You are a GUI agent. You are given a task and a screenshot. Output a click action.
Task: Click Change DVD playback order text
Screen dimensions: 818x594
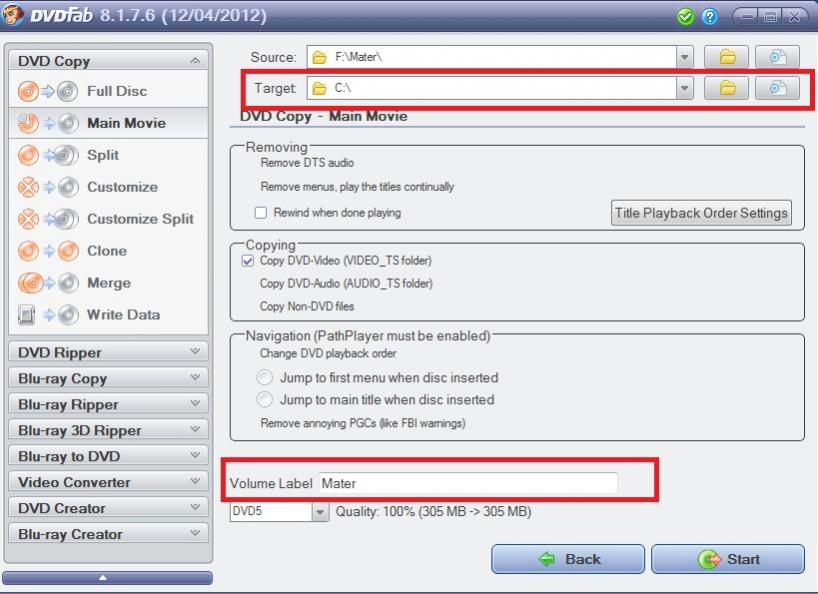(328, 354)
